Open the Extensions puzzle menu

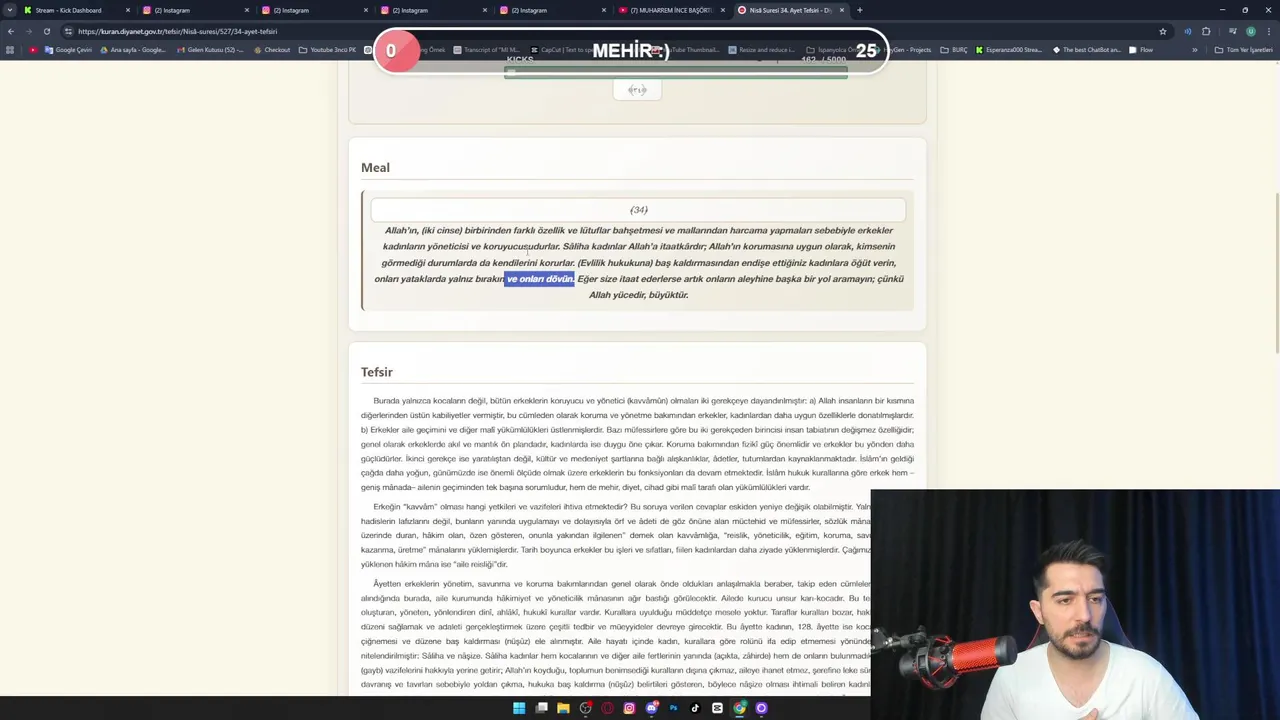(1206, 31)
